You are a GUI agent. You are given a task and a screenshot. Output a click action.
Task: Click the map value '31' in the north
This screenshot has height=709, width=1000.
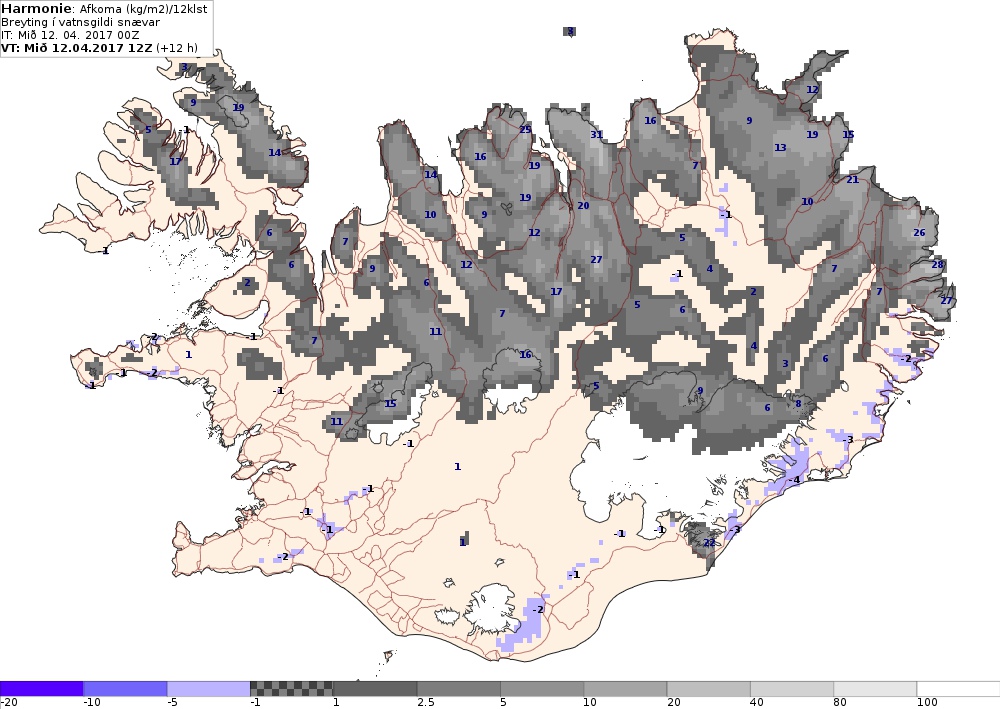coord(596,135)
